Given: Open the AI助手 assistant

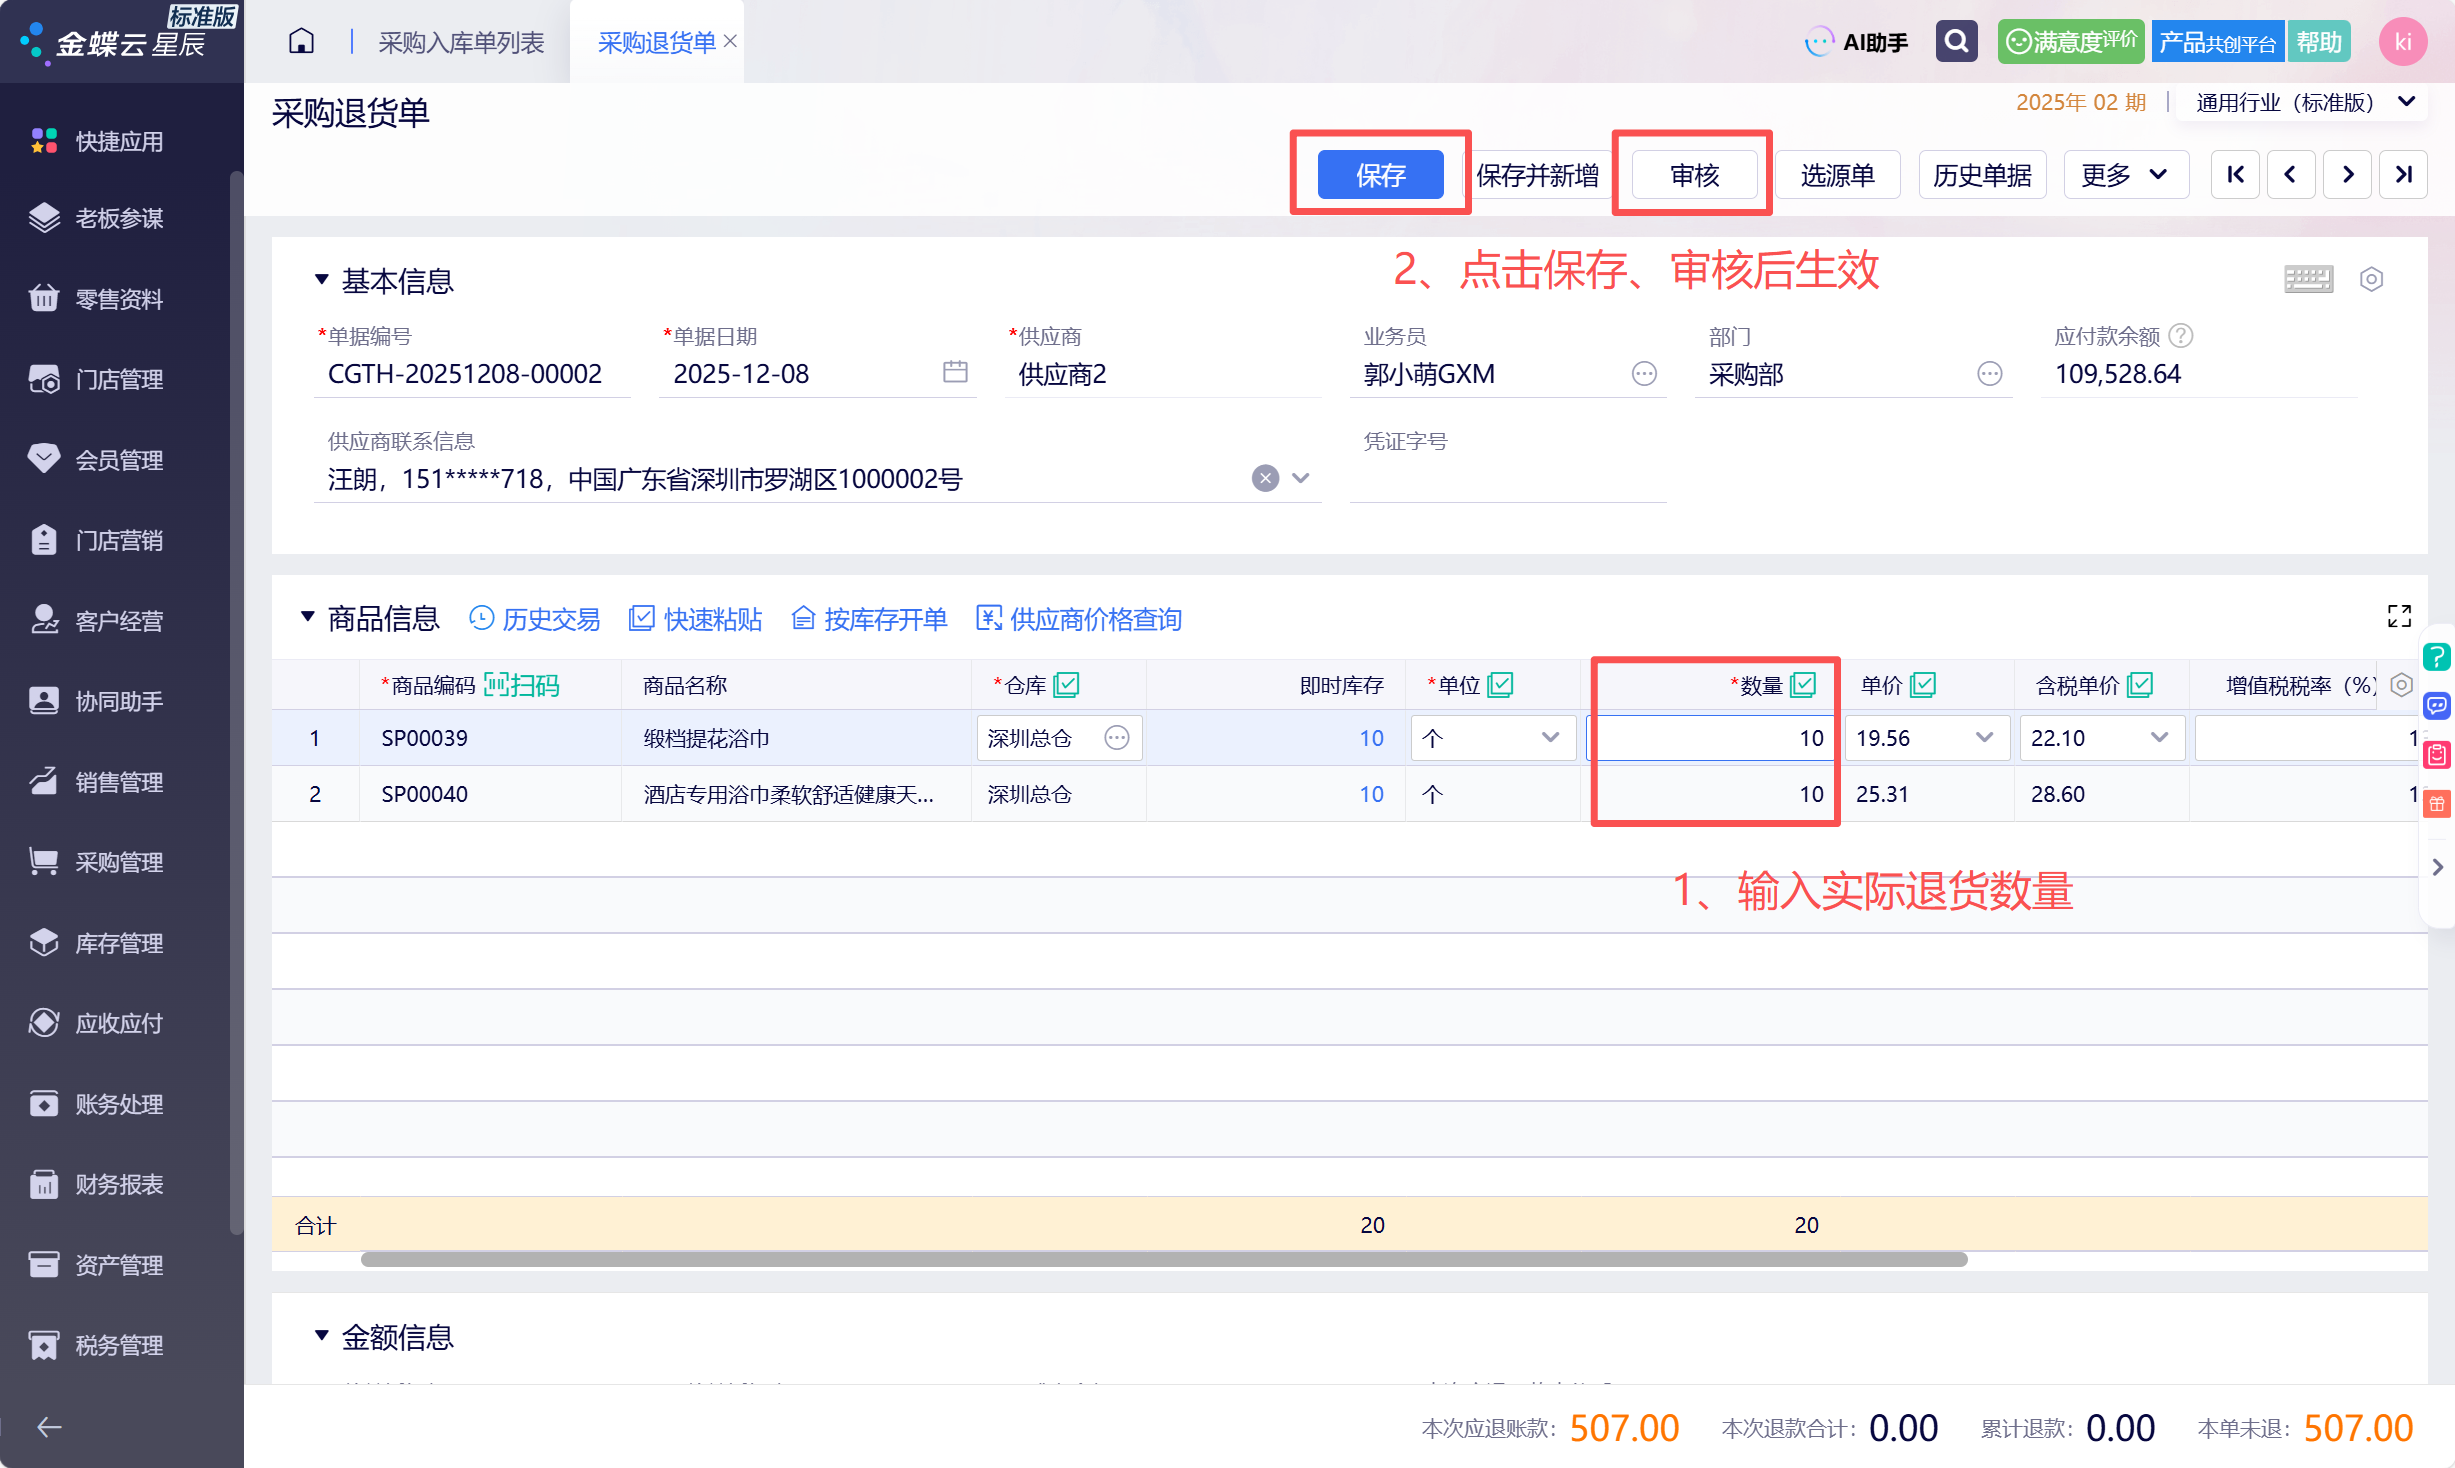Looking at the screenshot, I should click(x=1856, y=42).
